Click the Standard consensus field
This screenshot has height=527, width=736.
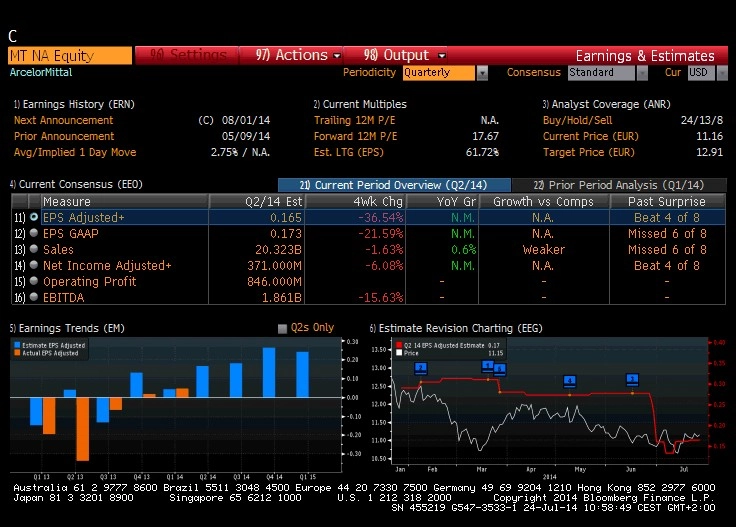[601, 73]
